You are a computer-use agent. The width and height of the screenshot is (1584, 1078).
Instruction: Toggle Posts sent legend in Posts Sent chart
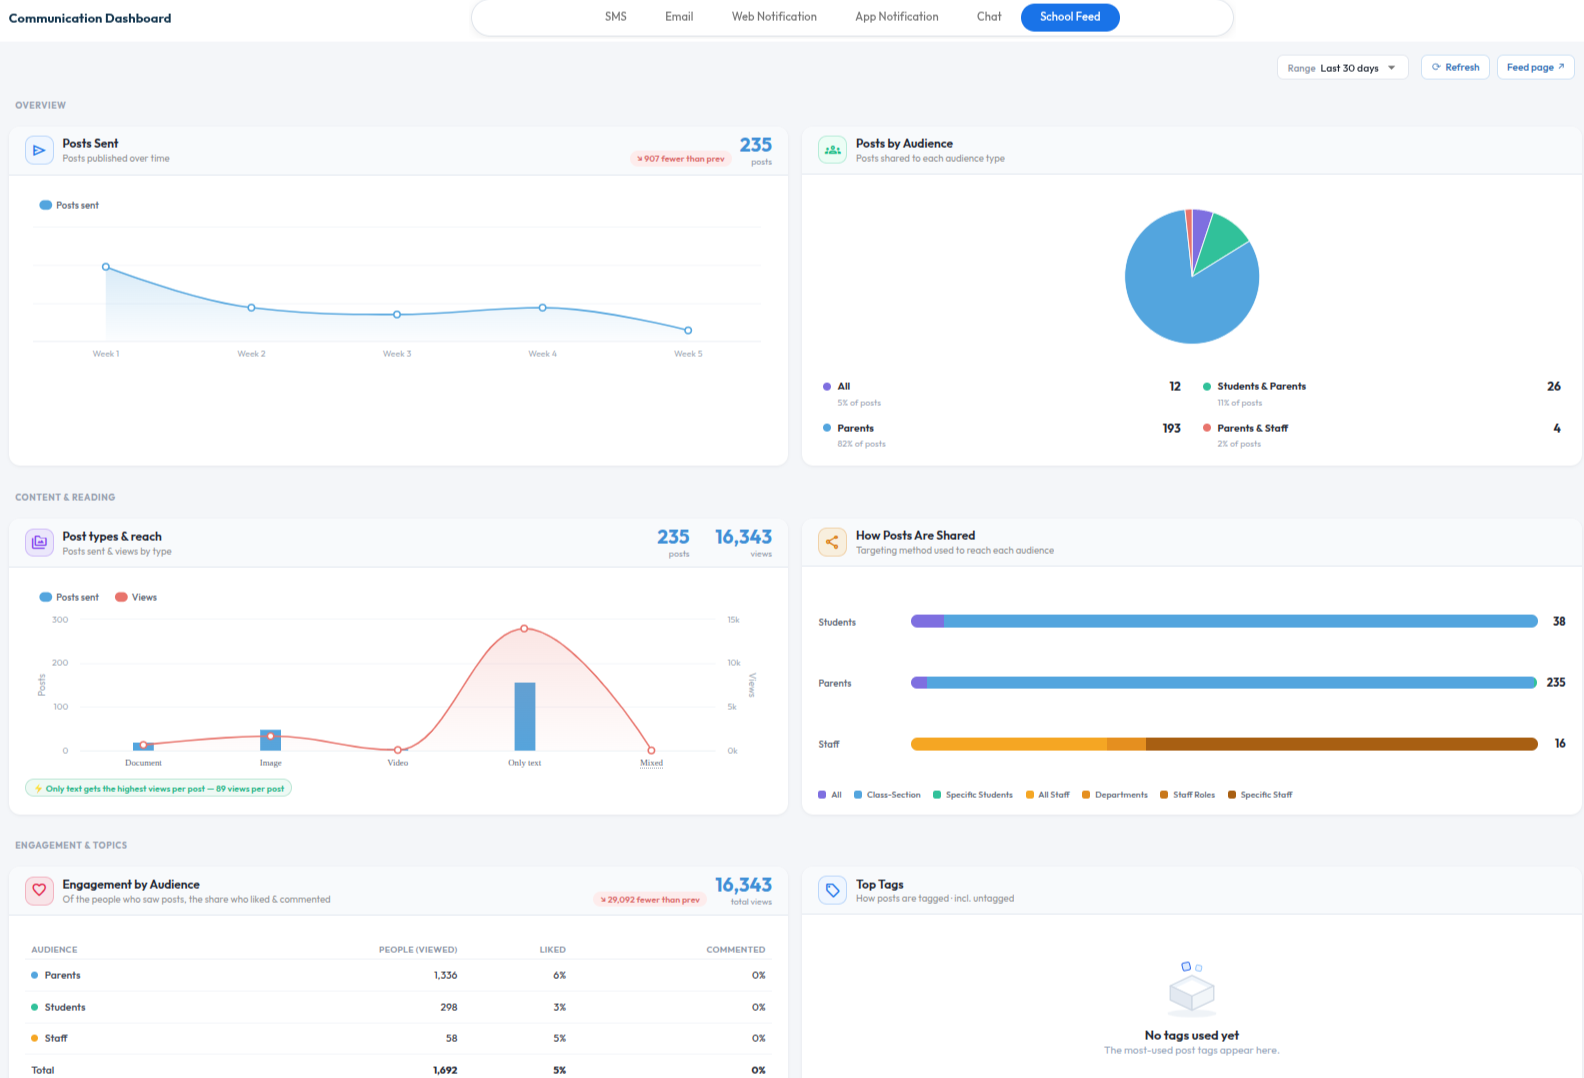pyautogui.click(x=69, y=205)
